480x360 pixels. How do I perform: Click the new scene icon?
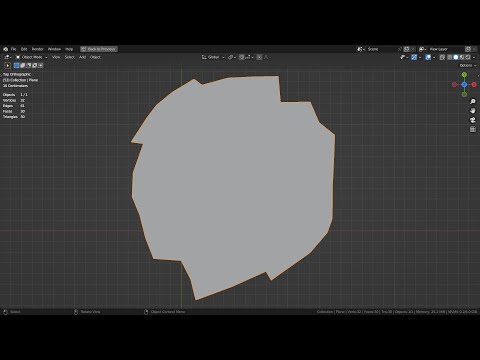click(x=407, y=49)
